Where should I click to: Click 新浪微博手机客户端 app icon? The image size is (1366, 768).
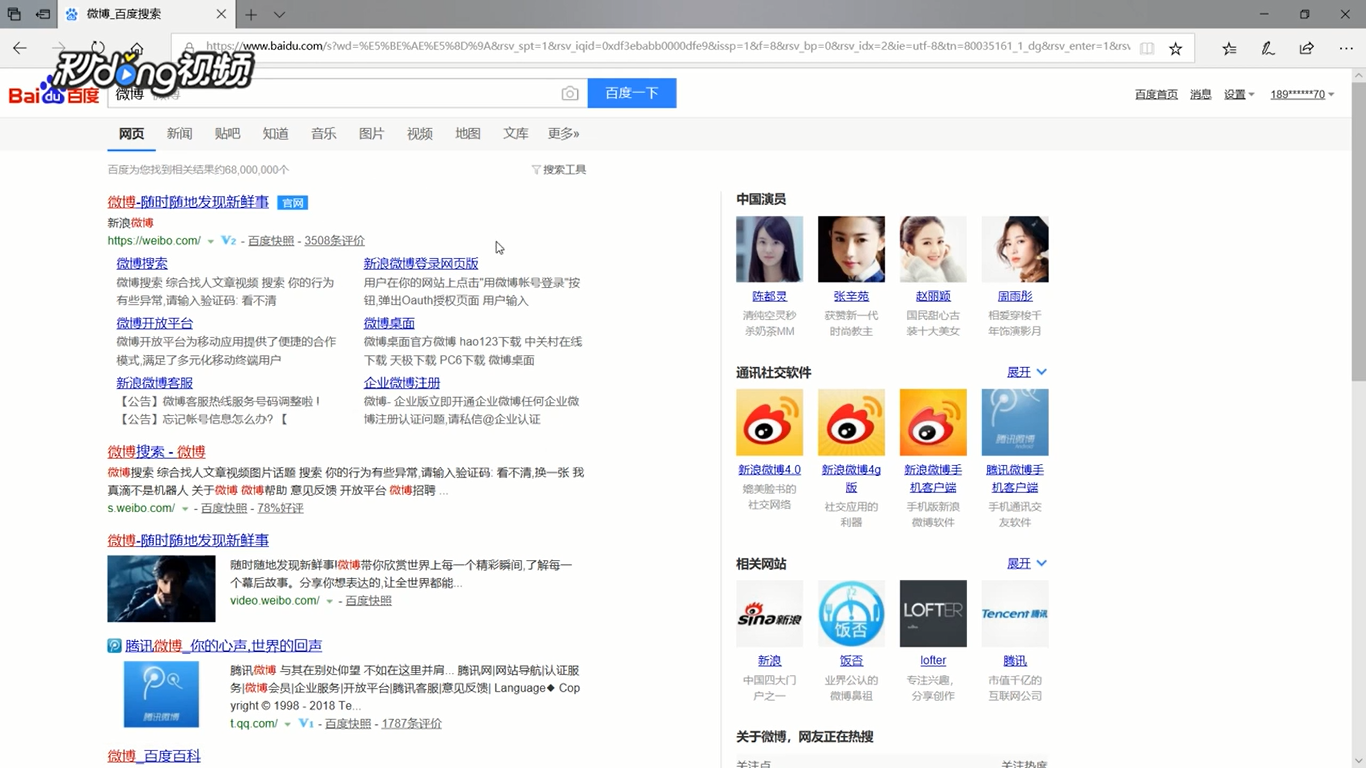coord(933,422)
